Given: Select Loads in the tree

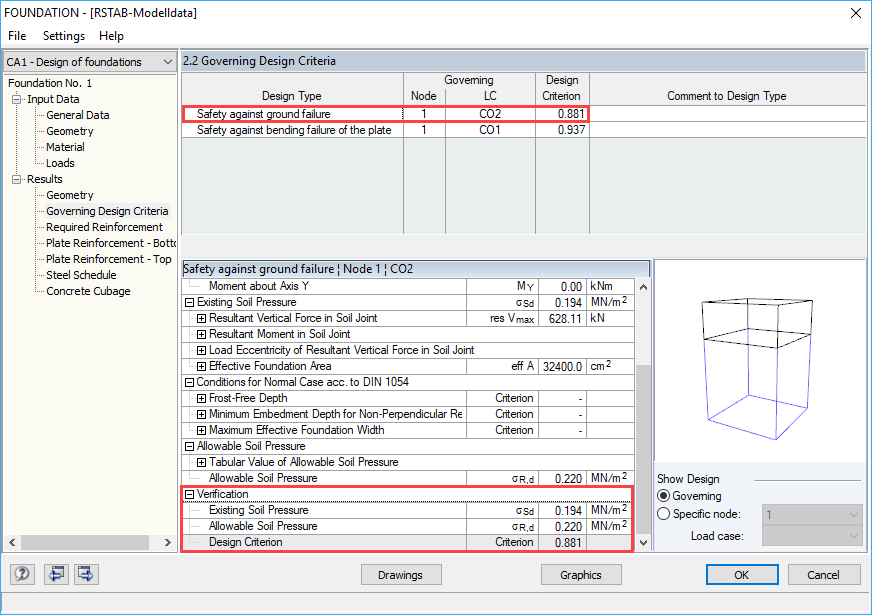Looking at the screenshot, I should point(60,163).
